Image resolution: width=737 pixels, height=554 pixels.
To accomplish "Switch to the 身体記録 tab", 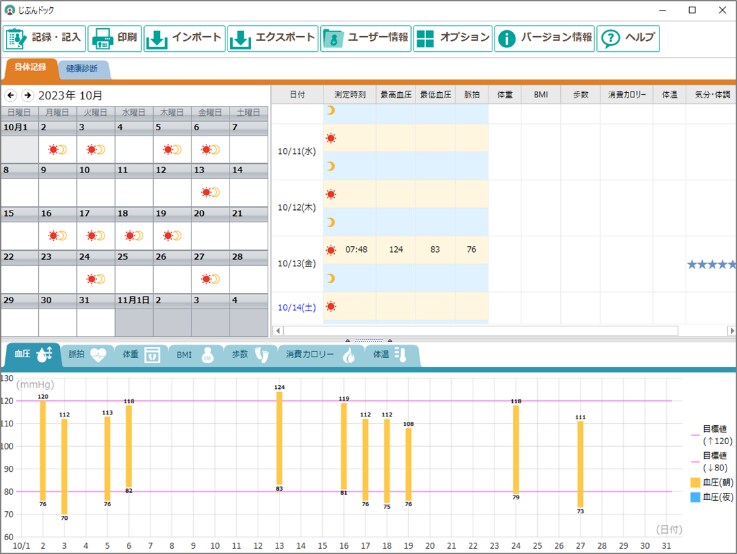I will (x=30, y=69).
